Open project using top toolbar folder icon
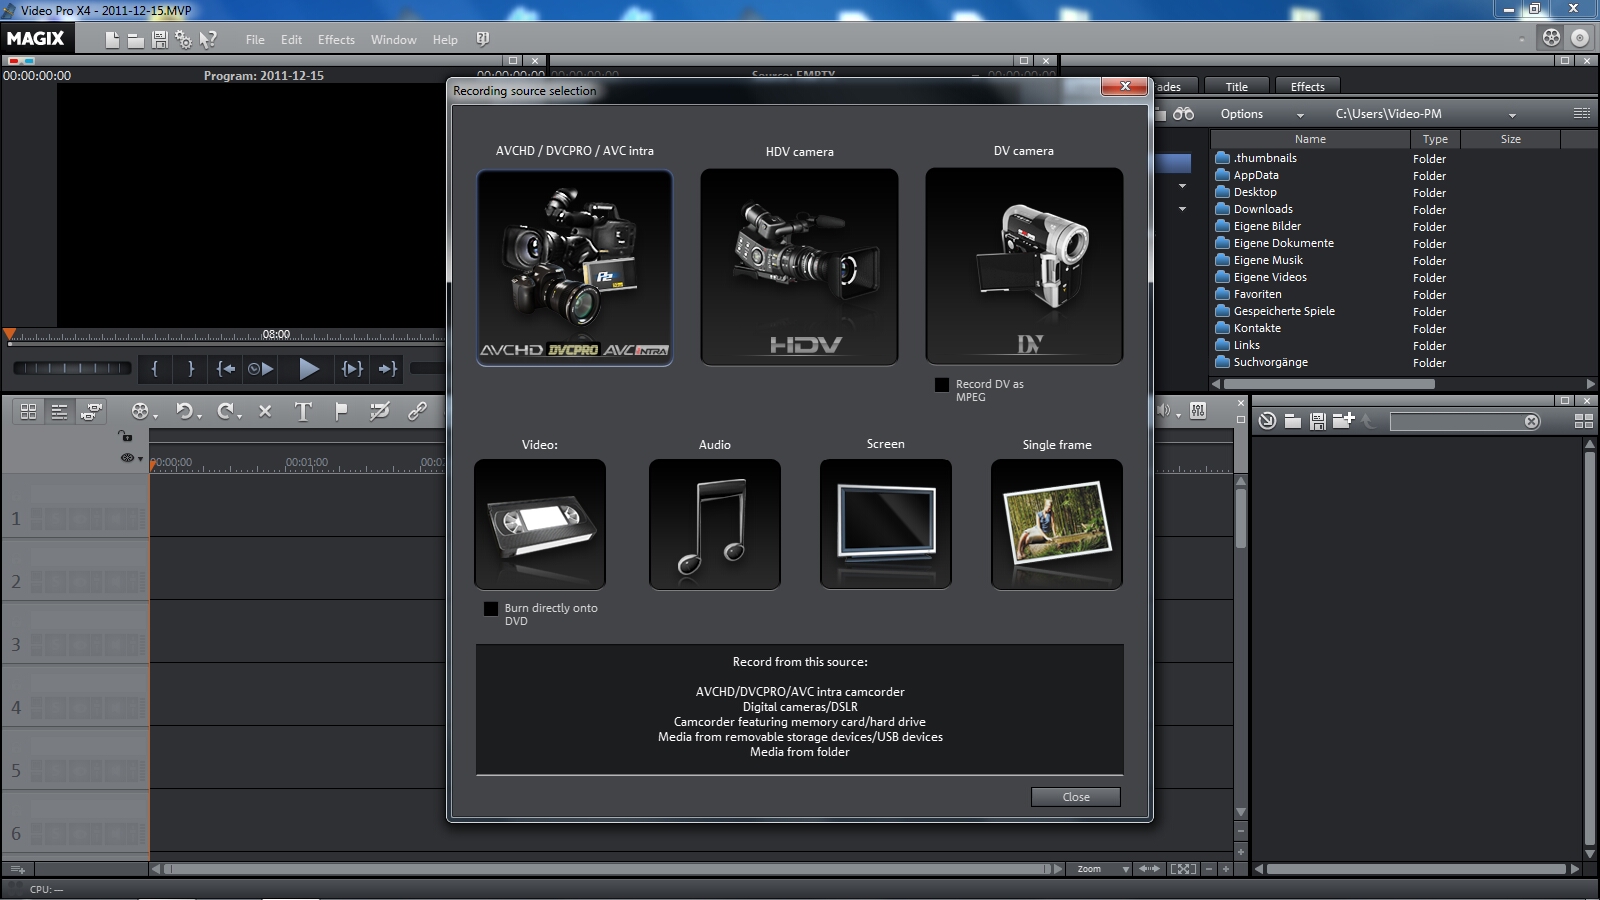Image resolution: width=1600 pixels, height=900 pixels. click(x=135, y=39)
